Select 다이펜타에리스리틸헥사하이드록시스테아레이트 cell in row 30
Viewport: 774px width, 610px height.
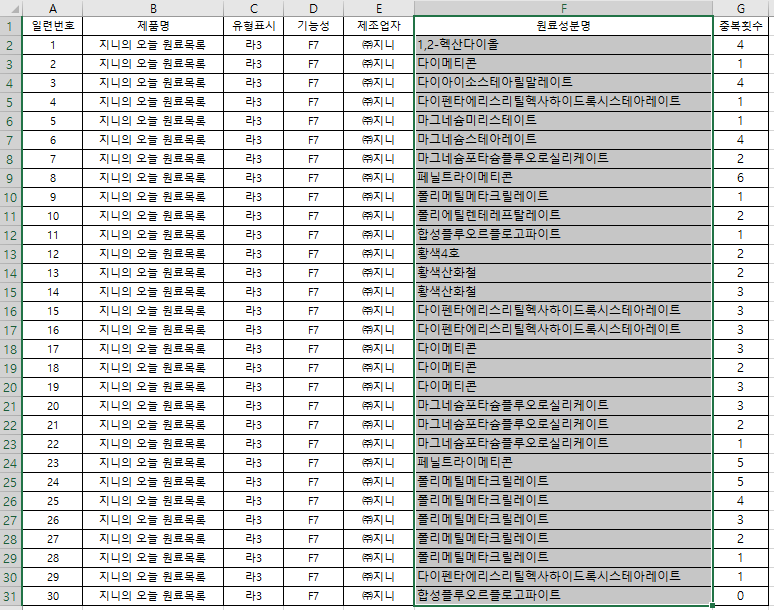pos(564,577)
